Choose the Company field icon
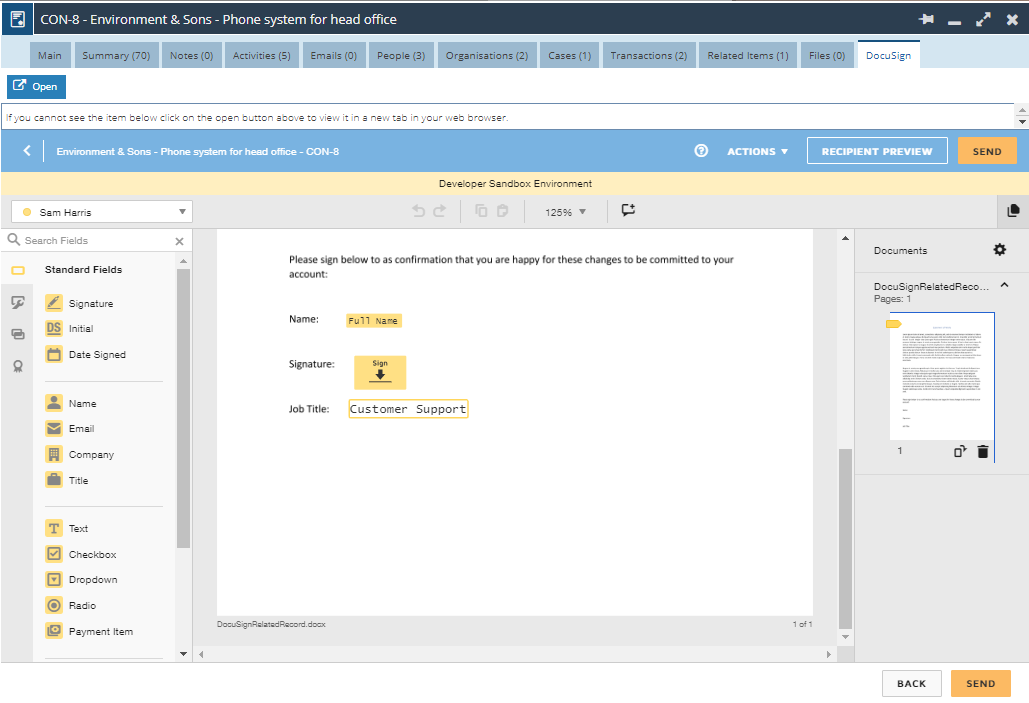Viewport: 1029px width, 703px height. tap(54, 454)
